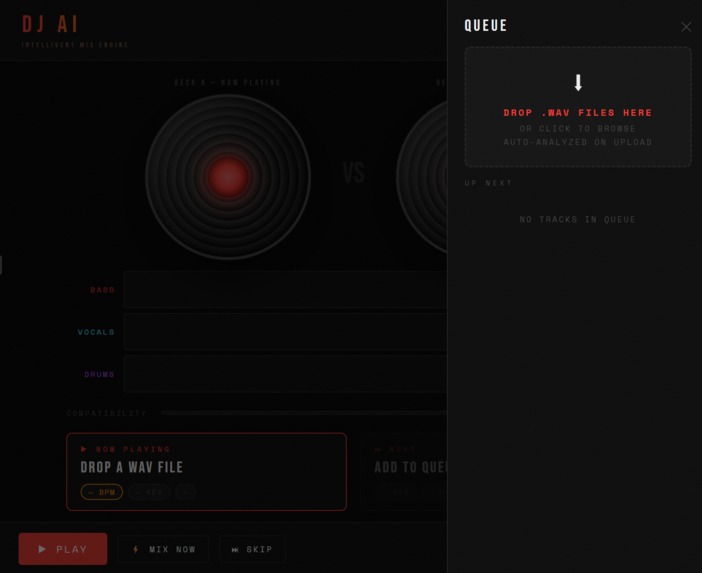Click the Deck A vinyl record
The width and height of the screenshot is (702, 573).
click(x=228, y=177)
